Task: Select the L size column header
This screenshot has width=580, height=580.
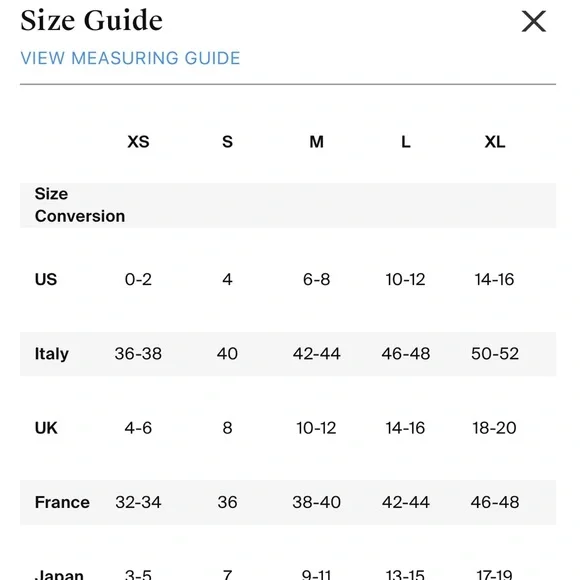Action: coord(406,142)
